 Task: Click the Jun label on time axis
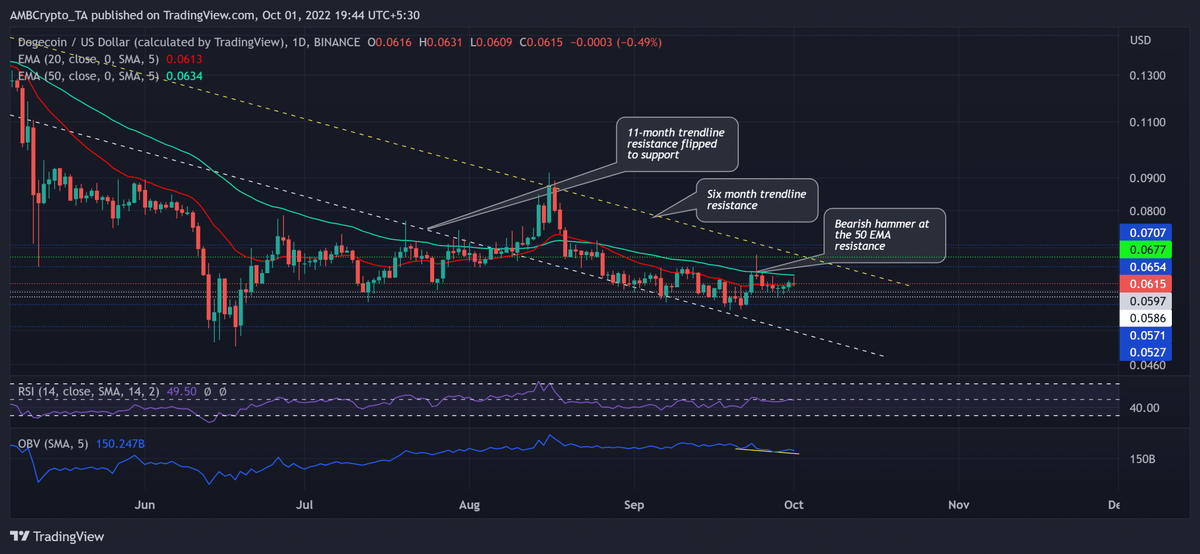tap(146, 504)
